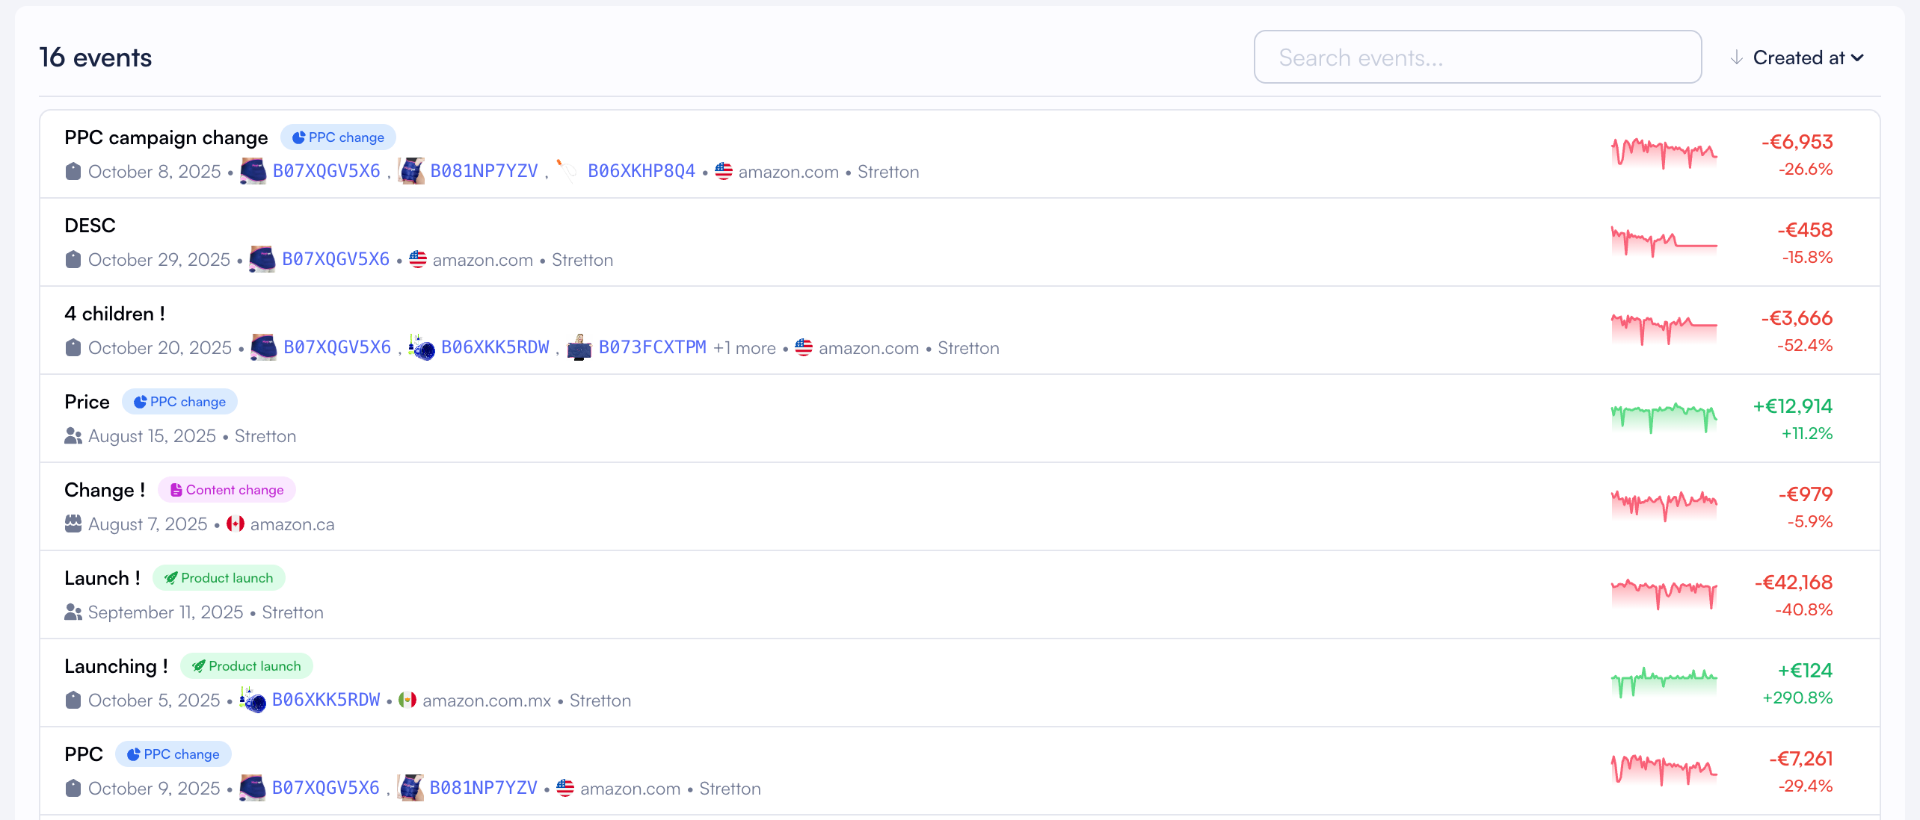Click the -€42,168 impact value
The image size is (1920, 820).
tap(1794, 582)
